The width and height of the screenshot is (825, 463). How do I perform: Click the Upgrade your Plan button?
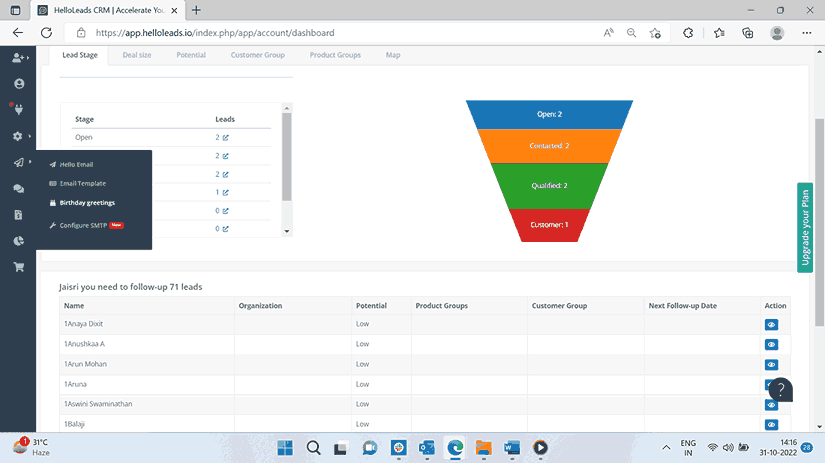(804, 227)
